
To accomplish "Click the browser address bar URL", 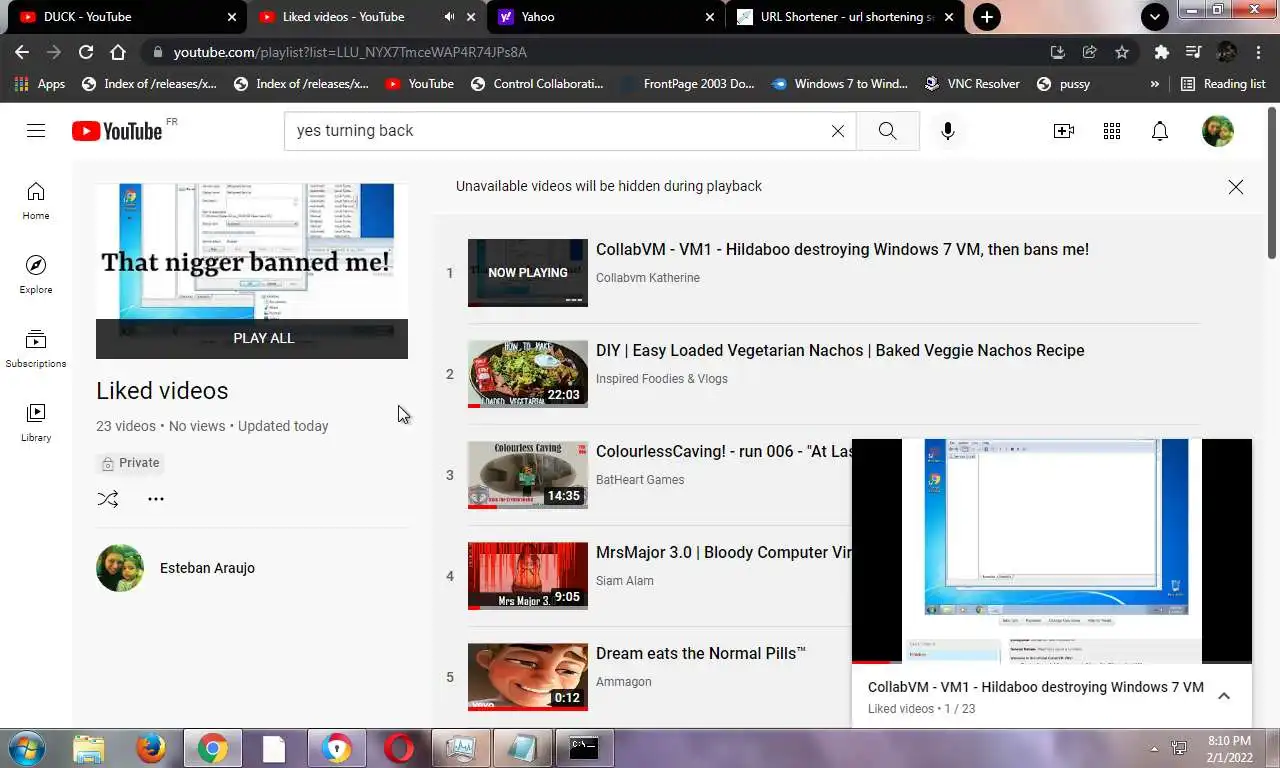I will click(x=350, y=52).
